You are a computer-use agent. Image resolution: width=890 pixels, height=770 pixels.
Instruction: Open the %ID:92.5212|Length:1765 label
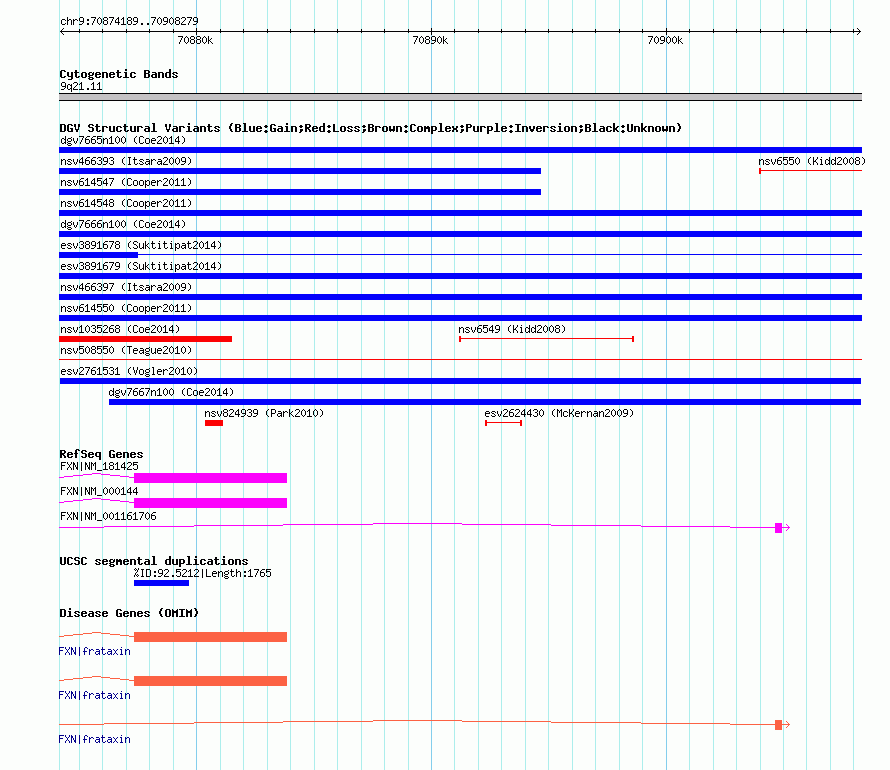coord(203,573)
